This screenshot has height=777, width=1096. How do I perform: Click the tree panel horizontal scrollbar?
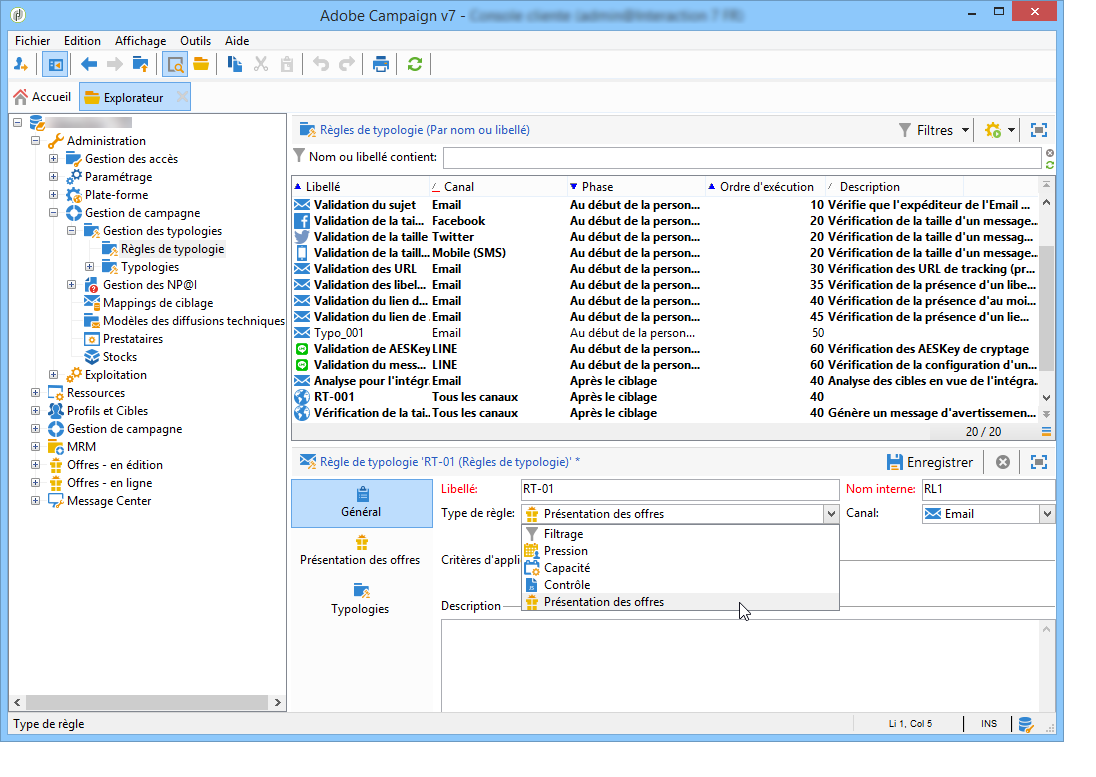[x=147, y=702]
